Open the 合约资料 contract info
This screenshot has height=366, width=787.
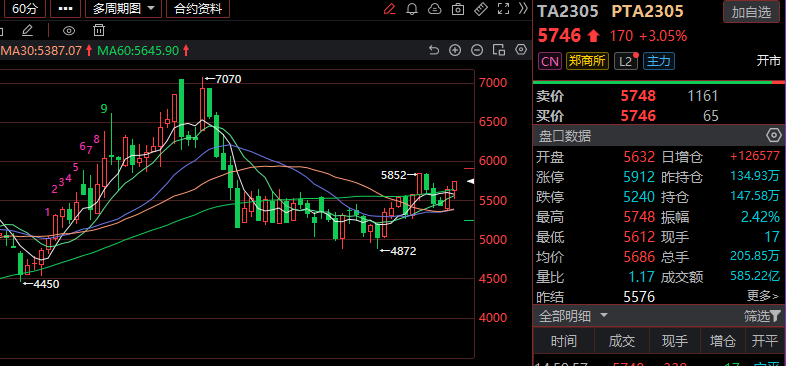click(x=198, y=9)
